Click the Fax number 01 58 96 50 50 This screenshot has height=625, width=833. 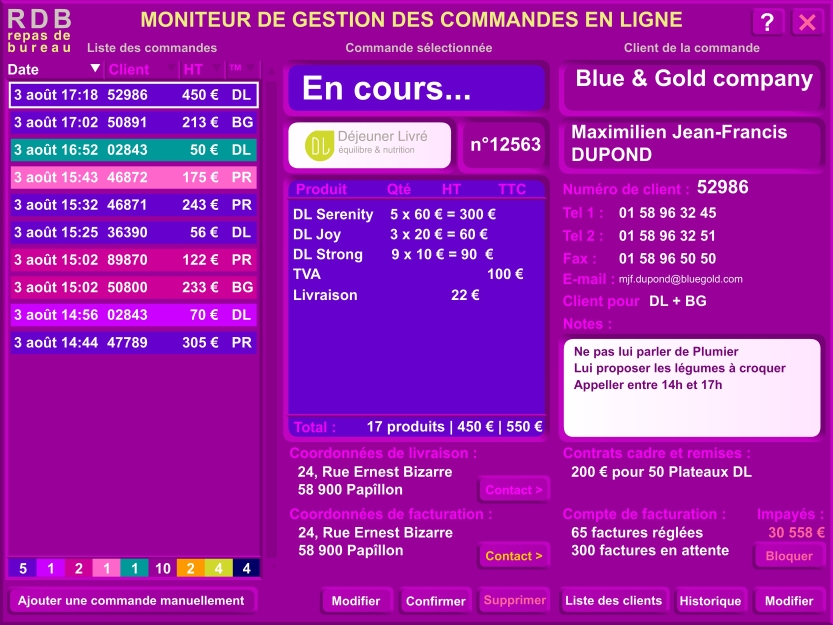coord(667,259)
